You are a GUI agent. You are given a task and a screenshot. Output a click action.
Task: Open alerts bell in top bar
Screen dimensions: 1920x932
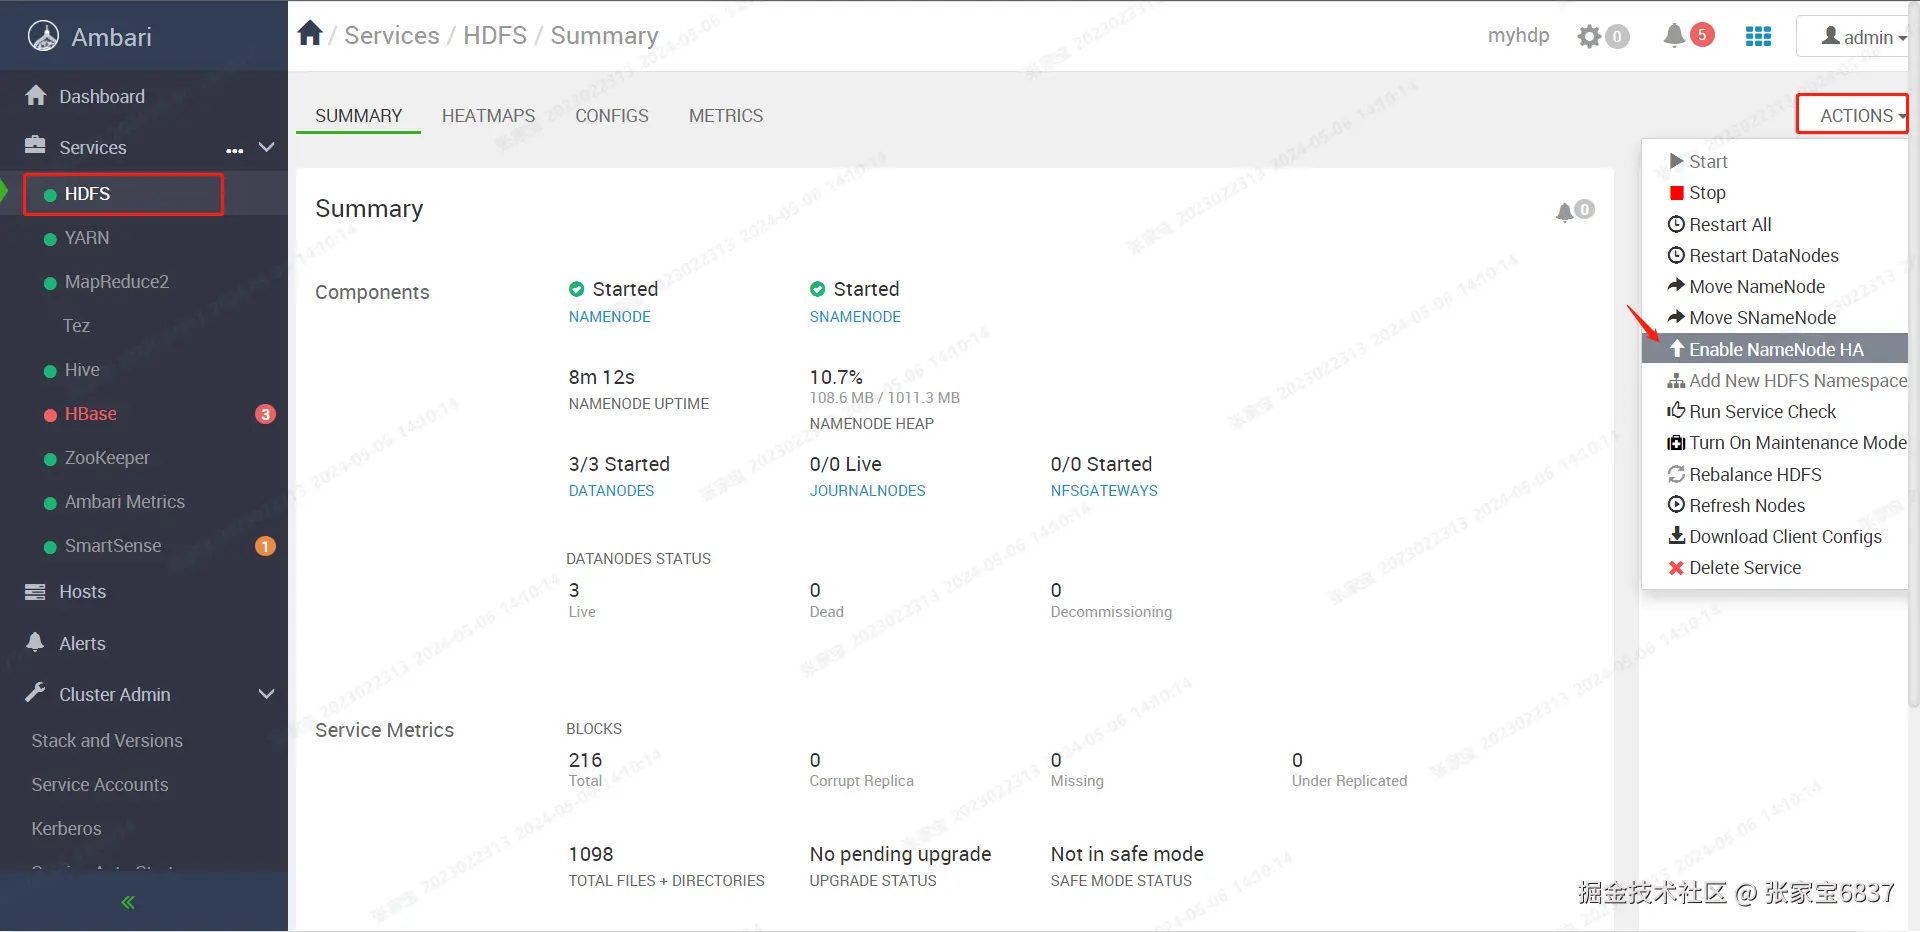coord(1674,36)
